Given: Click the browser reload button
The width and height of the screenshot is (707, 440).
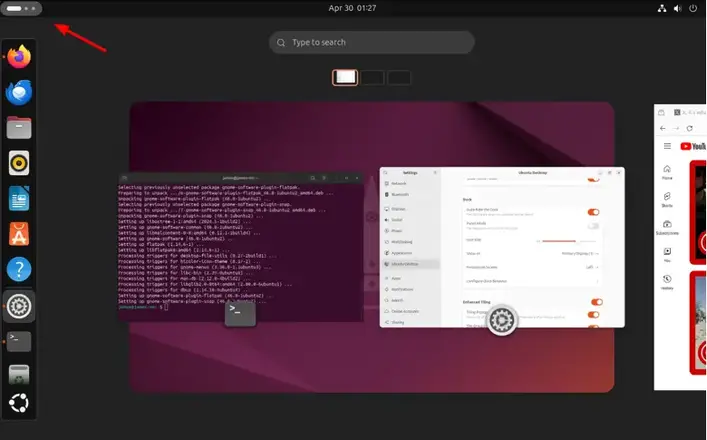Looking at the screenshot, I should (689, 128).
